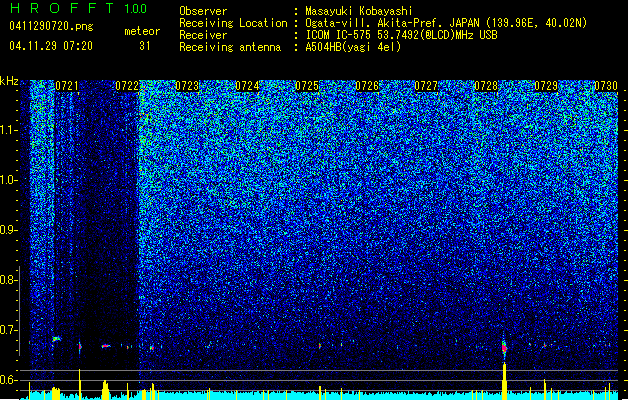629x400 pixels.
Task: Click the 0723 time marker
Action: click(x=187, y=86)
